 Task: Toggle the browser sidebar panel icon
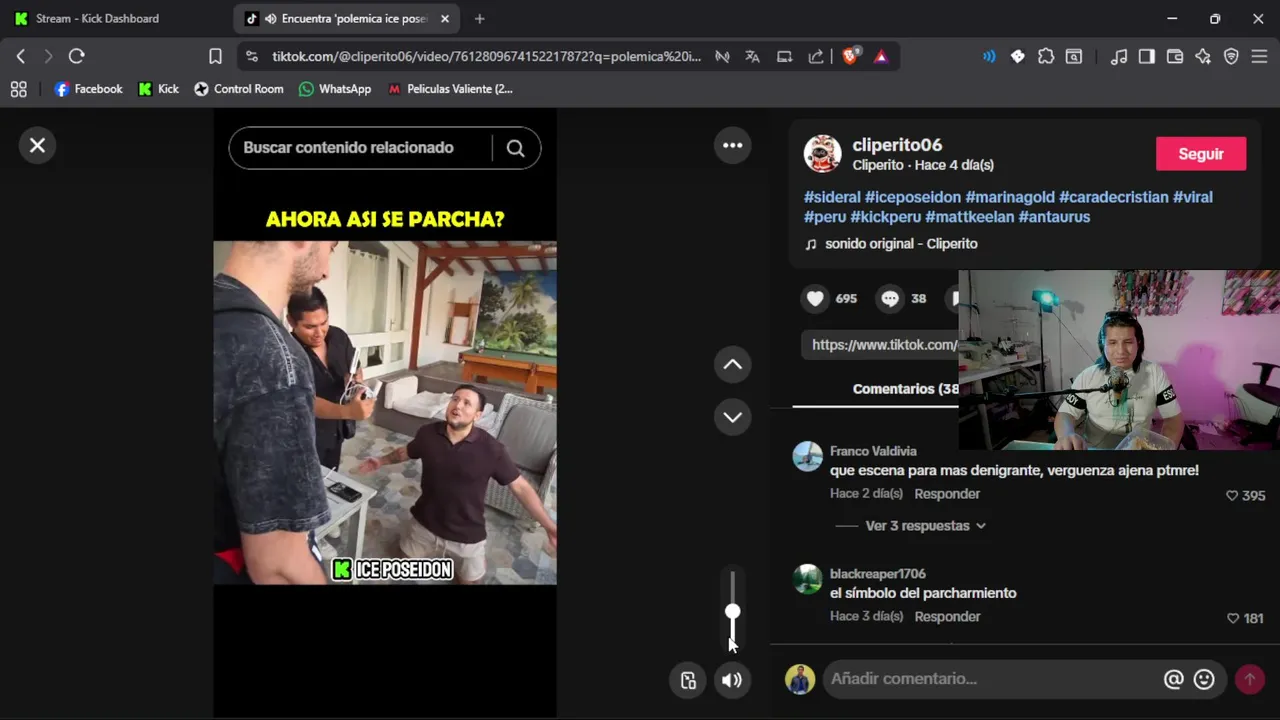[1147, 57]
